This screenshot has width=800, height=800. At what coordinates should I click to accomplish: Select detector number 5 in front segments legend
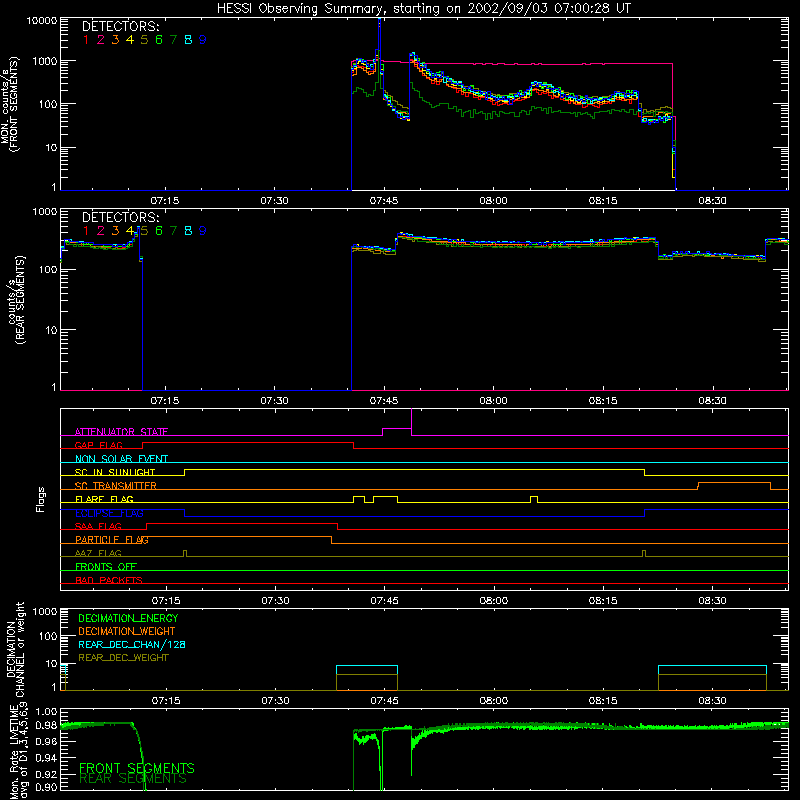tap(144, 40)
